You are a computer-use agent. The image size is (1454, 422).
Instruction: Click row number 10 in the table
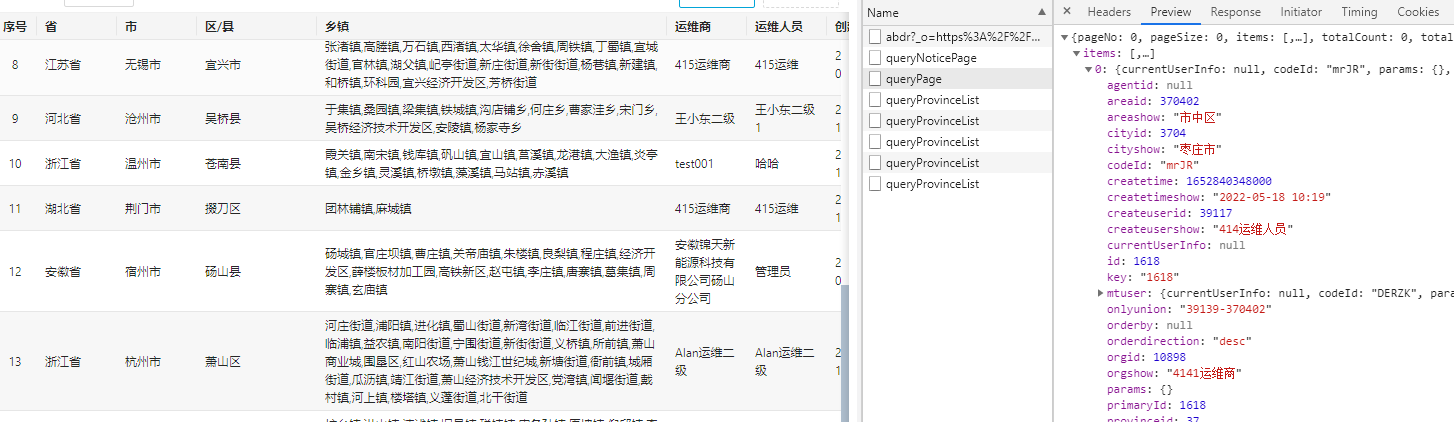[x=15, y=163]
